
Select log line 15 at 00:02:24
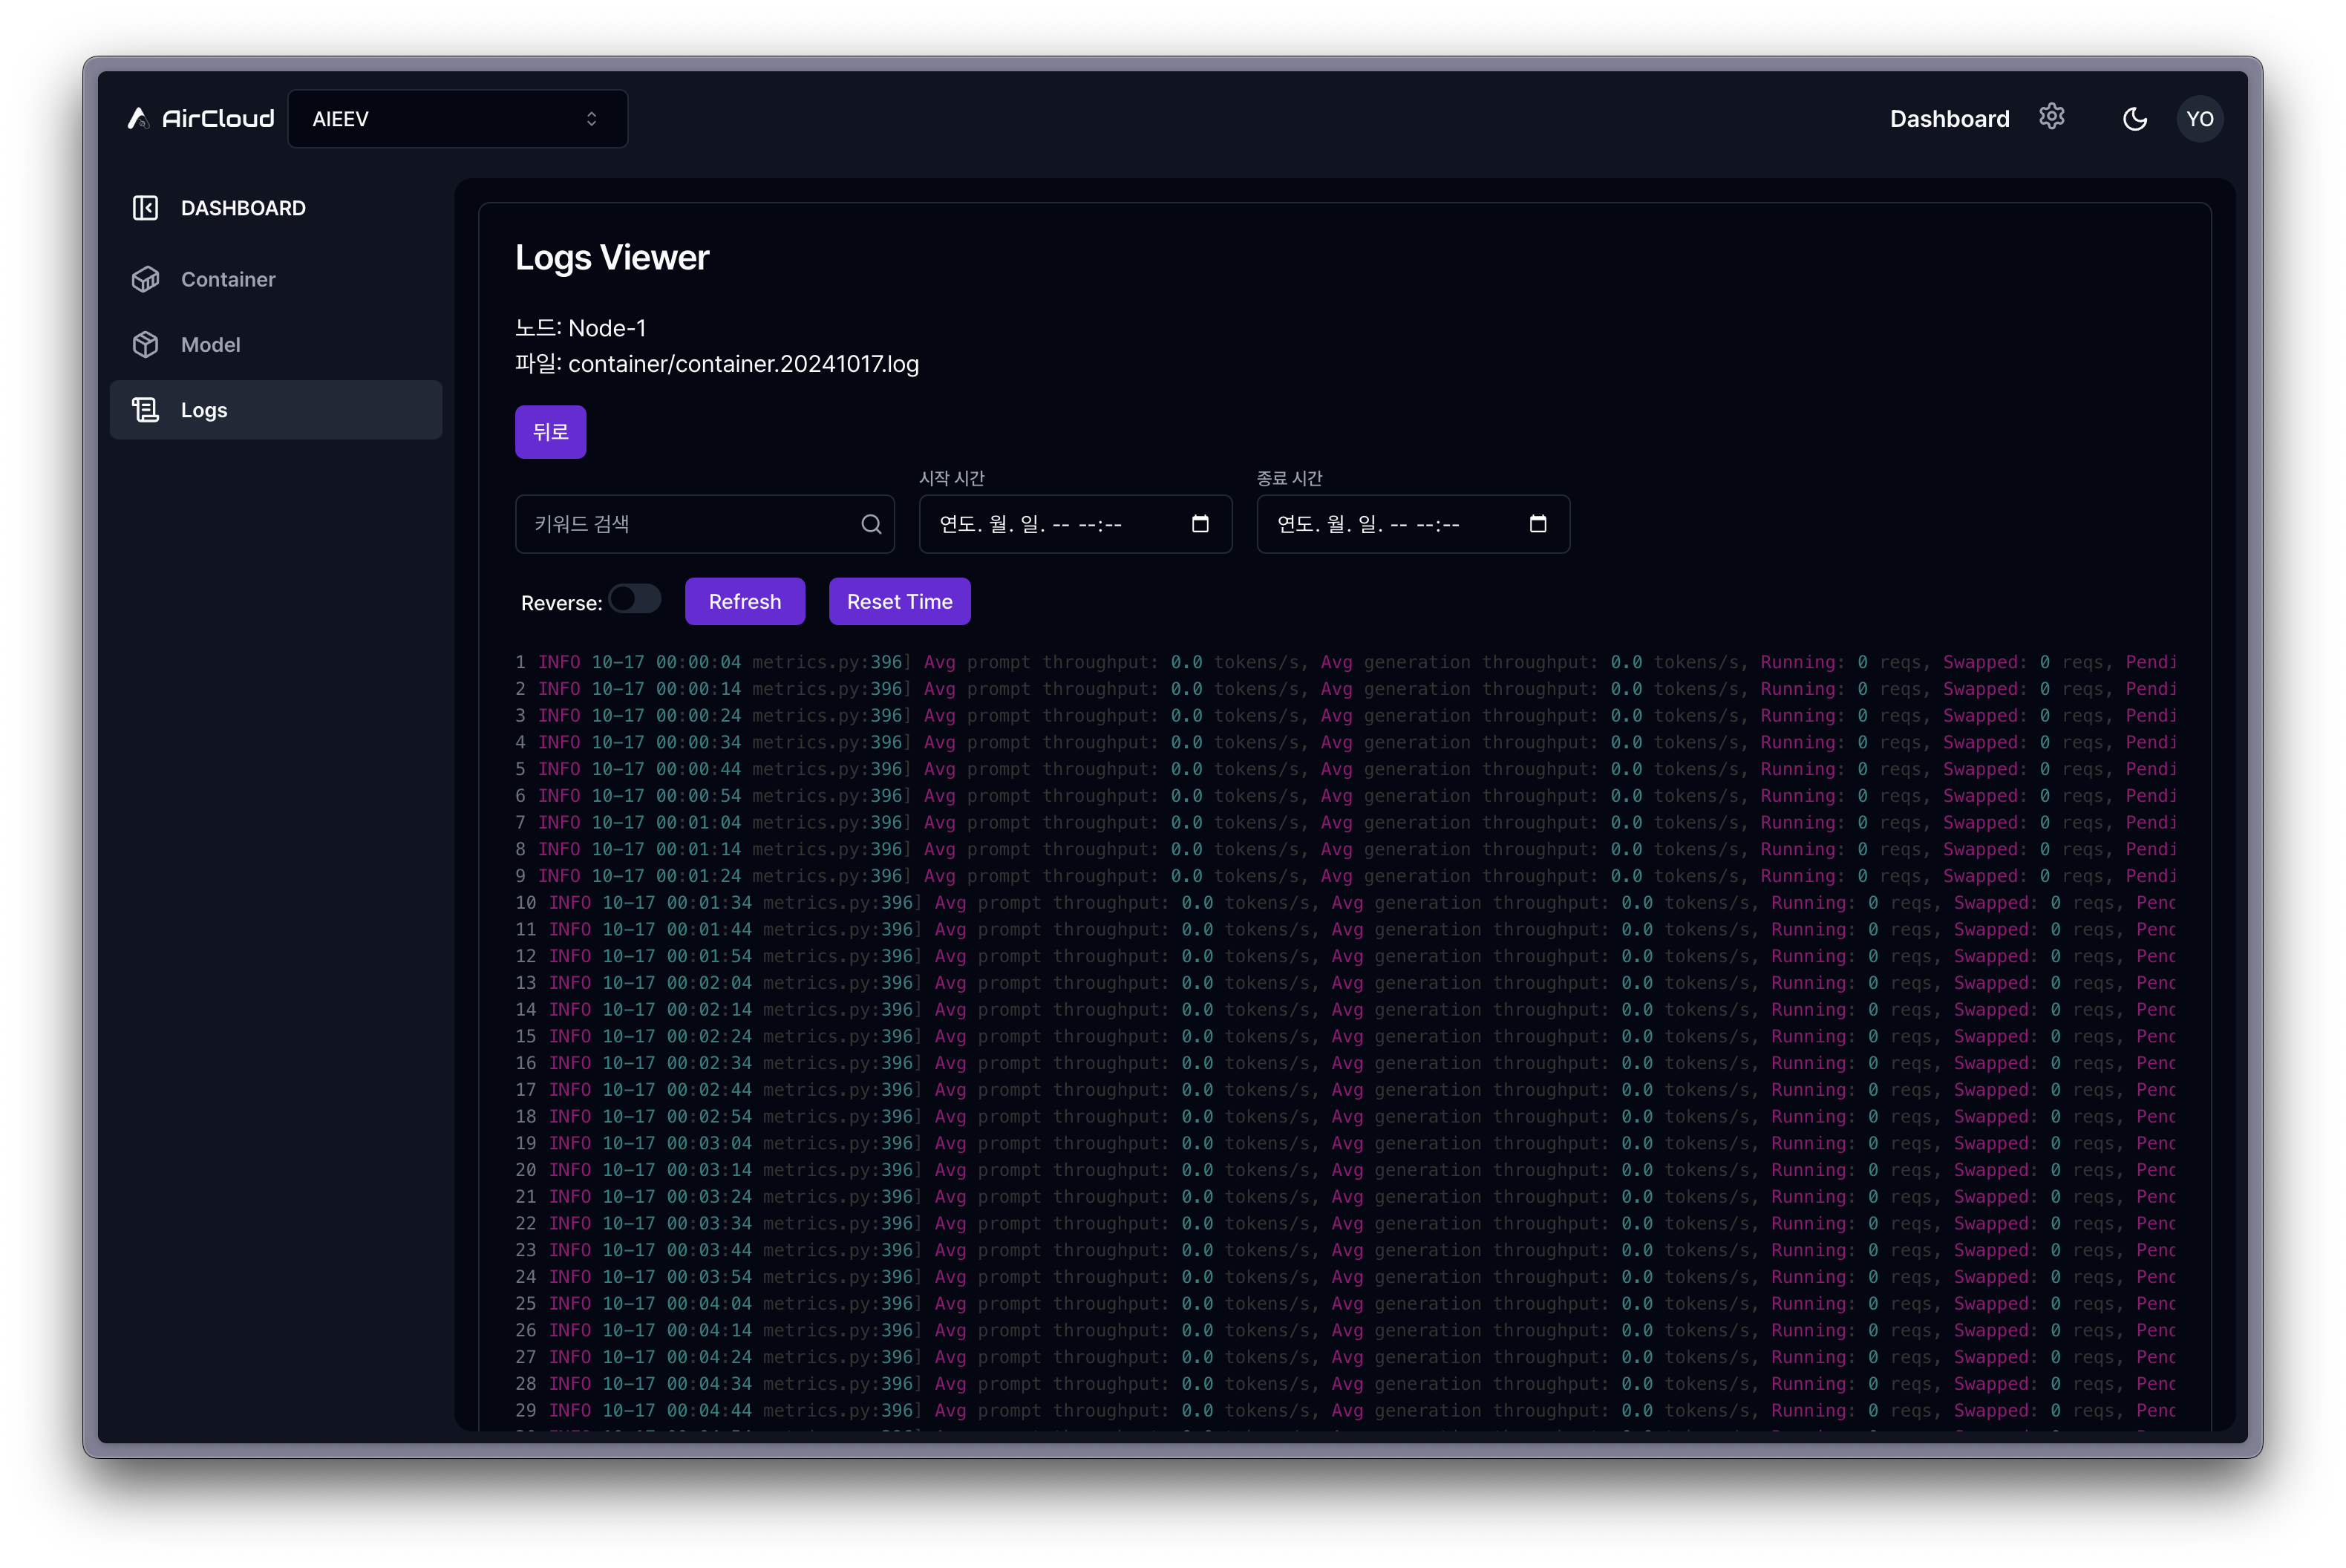[x=1346, y=1037]
